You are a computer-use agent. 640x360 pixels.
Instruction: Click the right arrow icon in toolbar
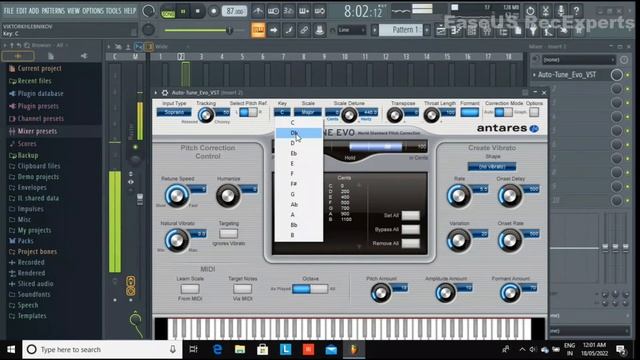(273, 30)
